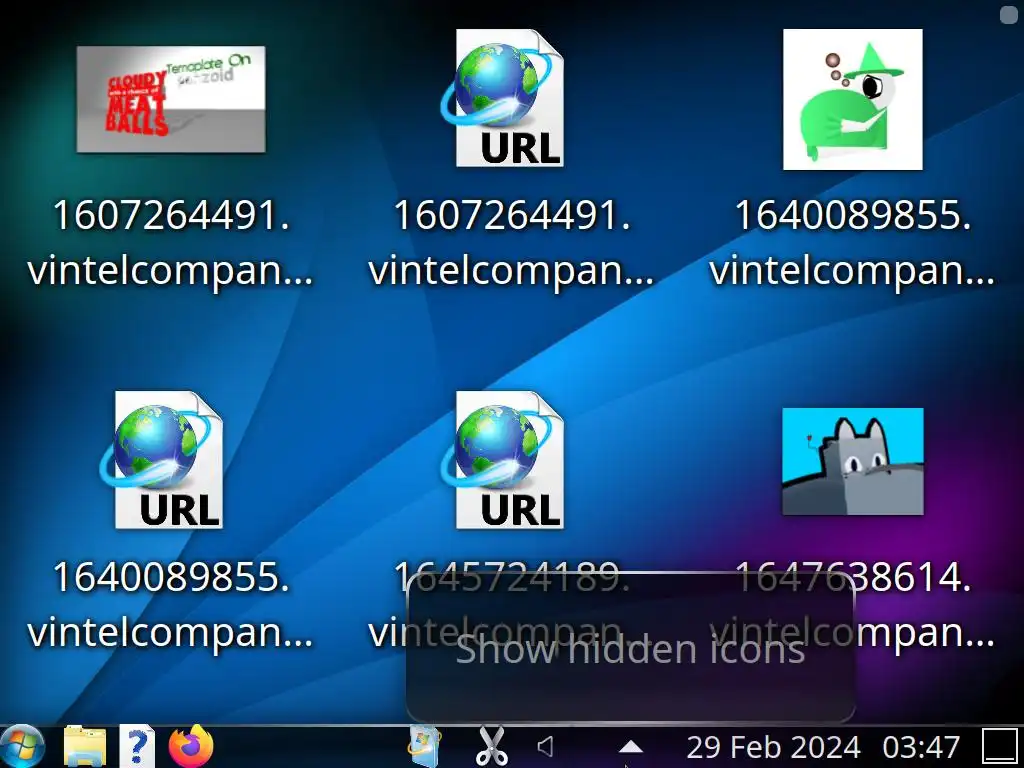Launch Firefox from the taskbar

click(191, 746)
